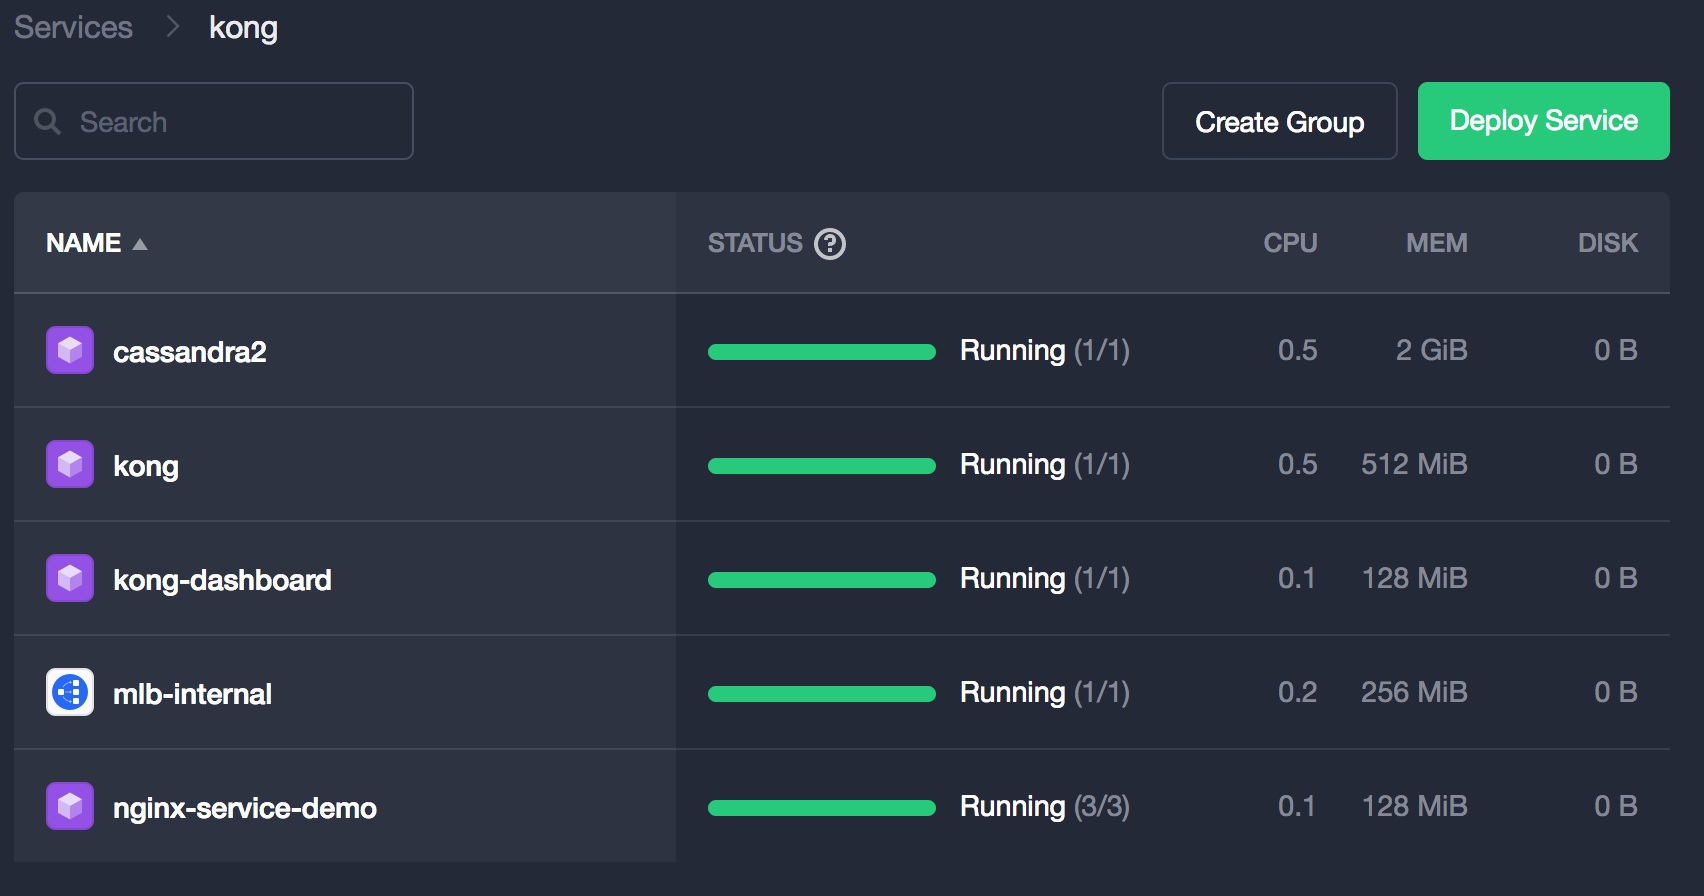Sort services by MEM column header
This screenshot has height=896, width=1704.
coord(1436,243)
